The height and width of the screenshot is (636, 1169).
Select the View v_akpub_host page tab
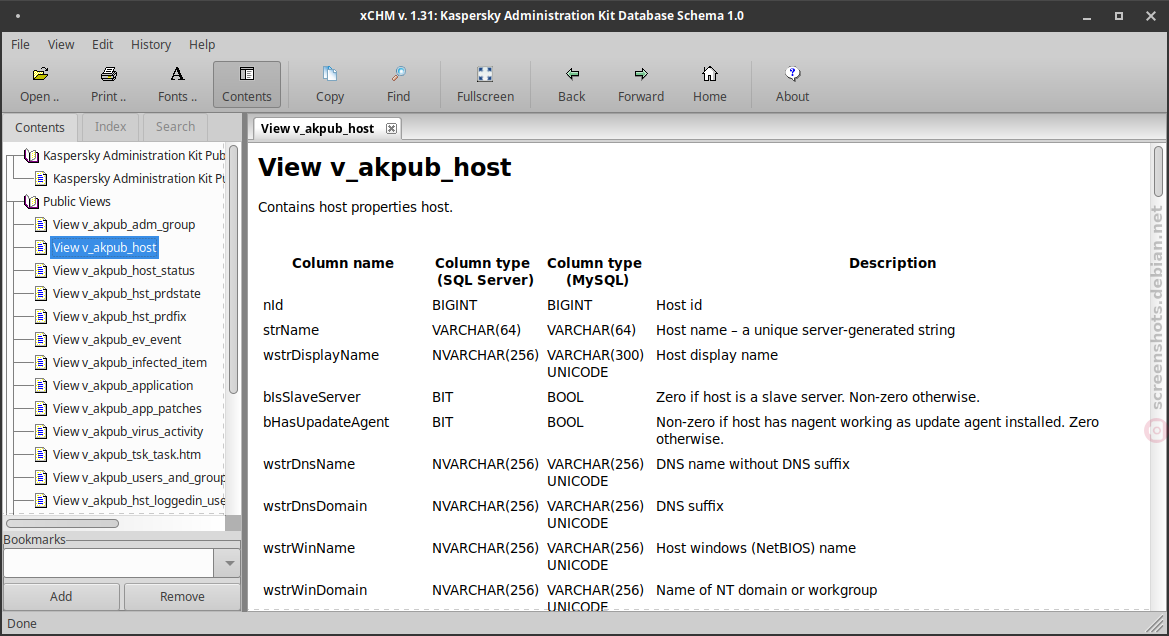[318, 128]
